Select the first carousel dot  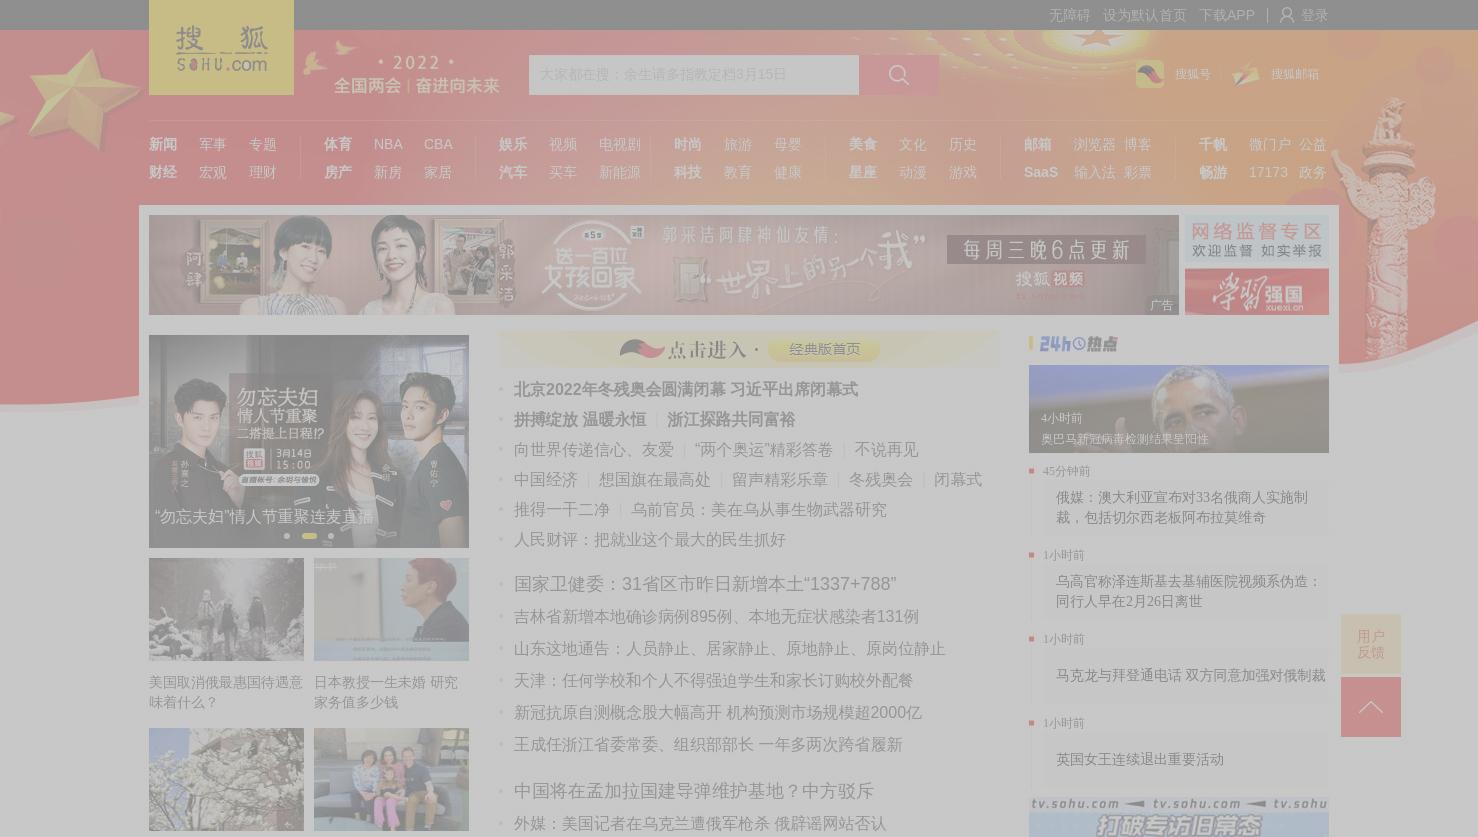(287, 536)
